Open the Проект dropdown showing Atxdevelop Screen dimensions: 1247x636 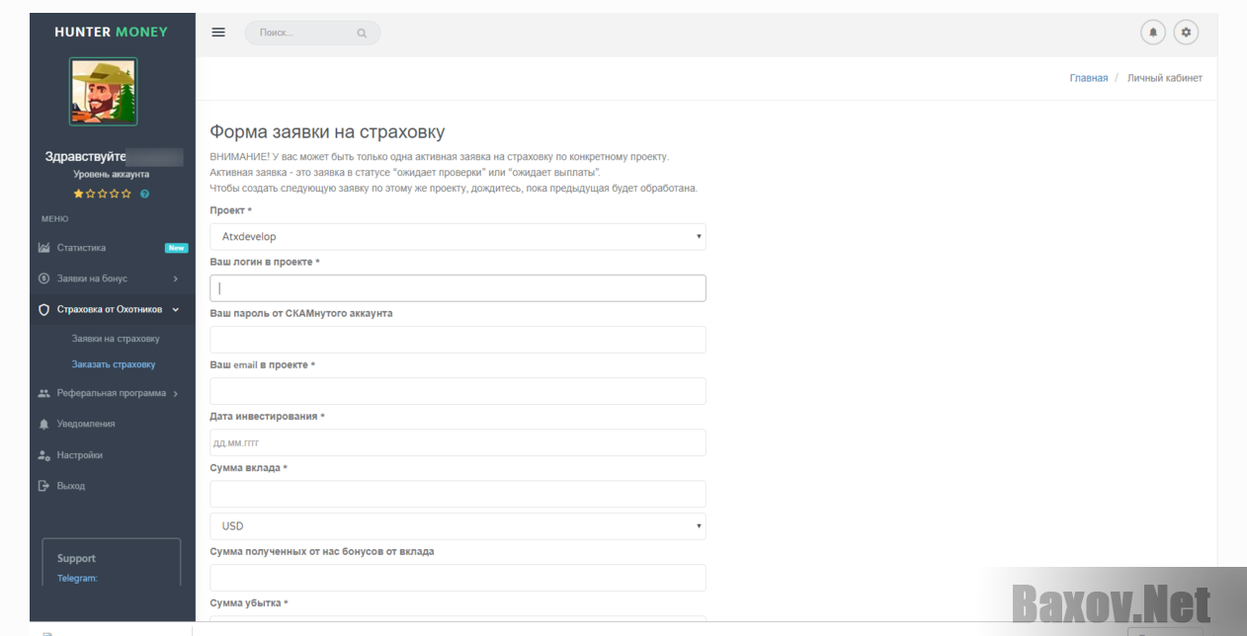click(x=458, y=236)
